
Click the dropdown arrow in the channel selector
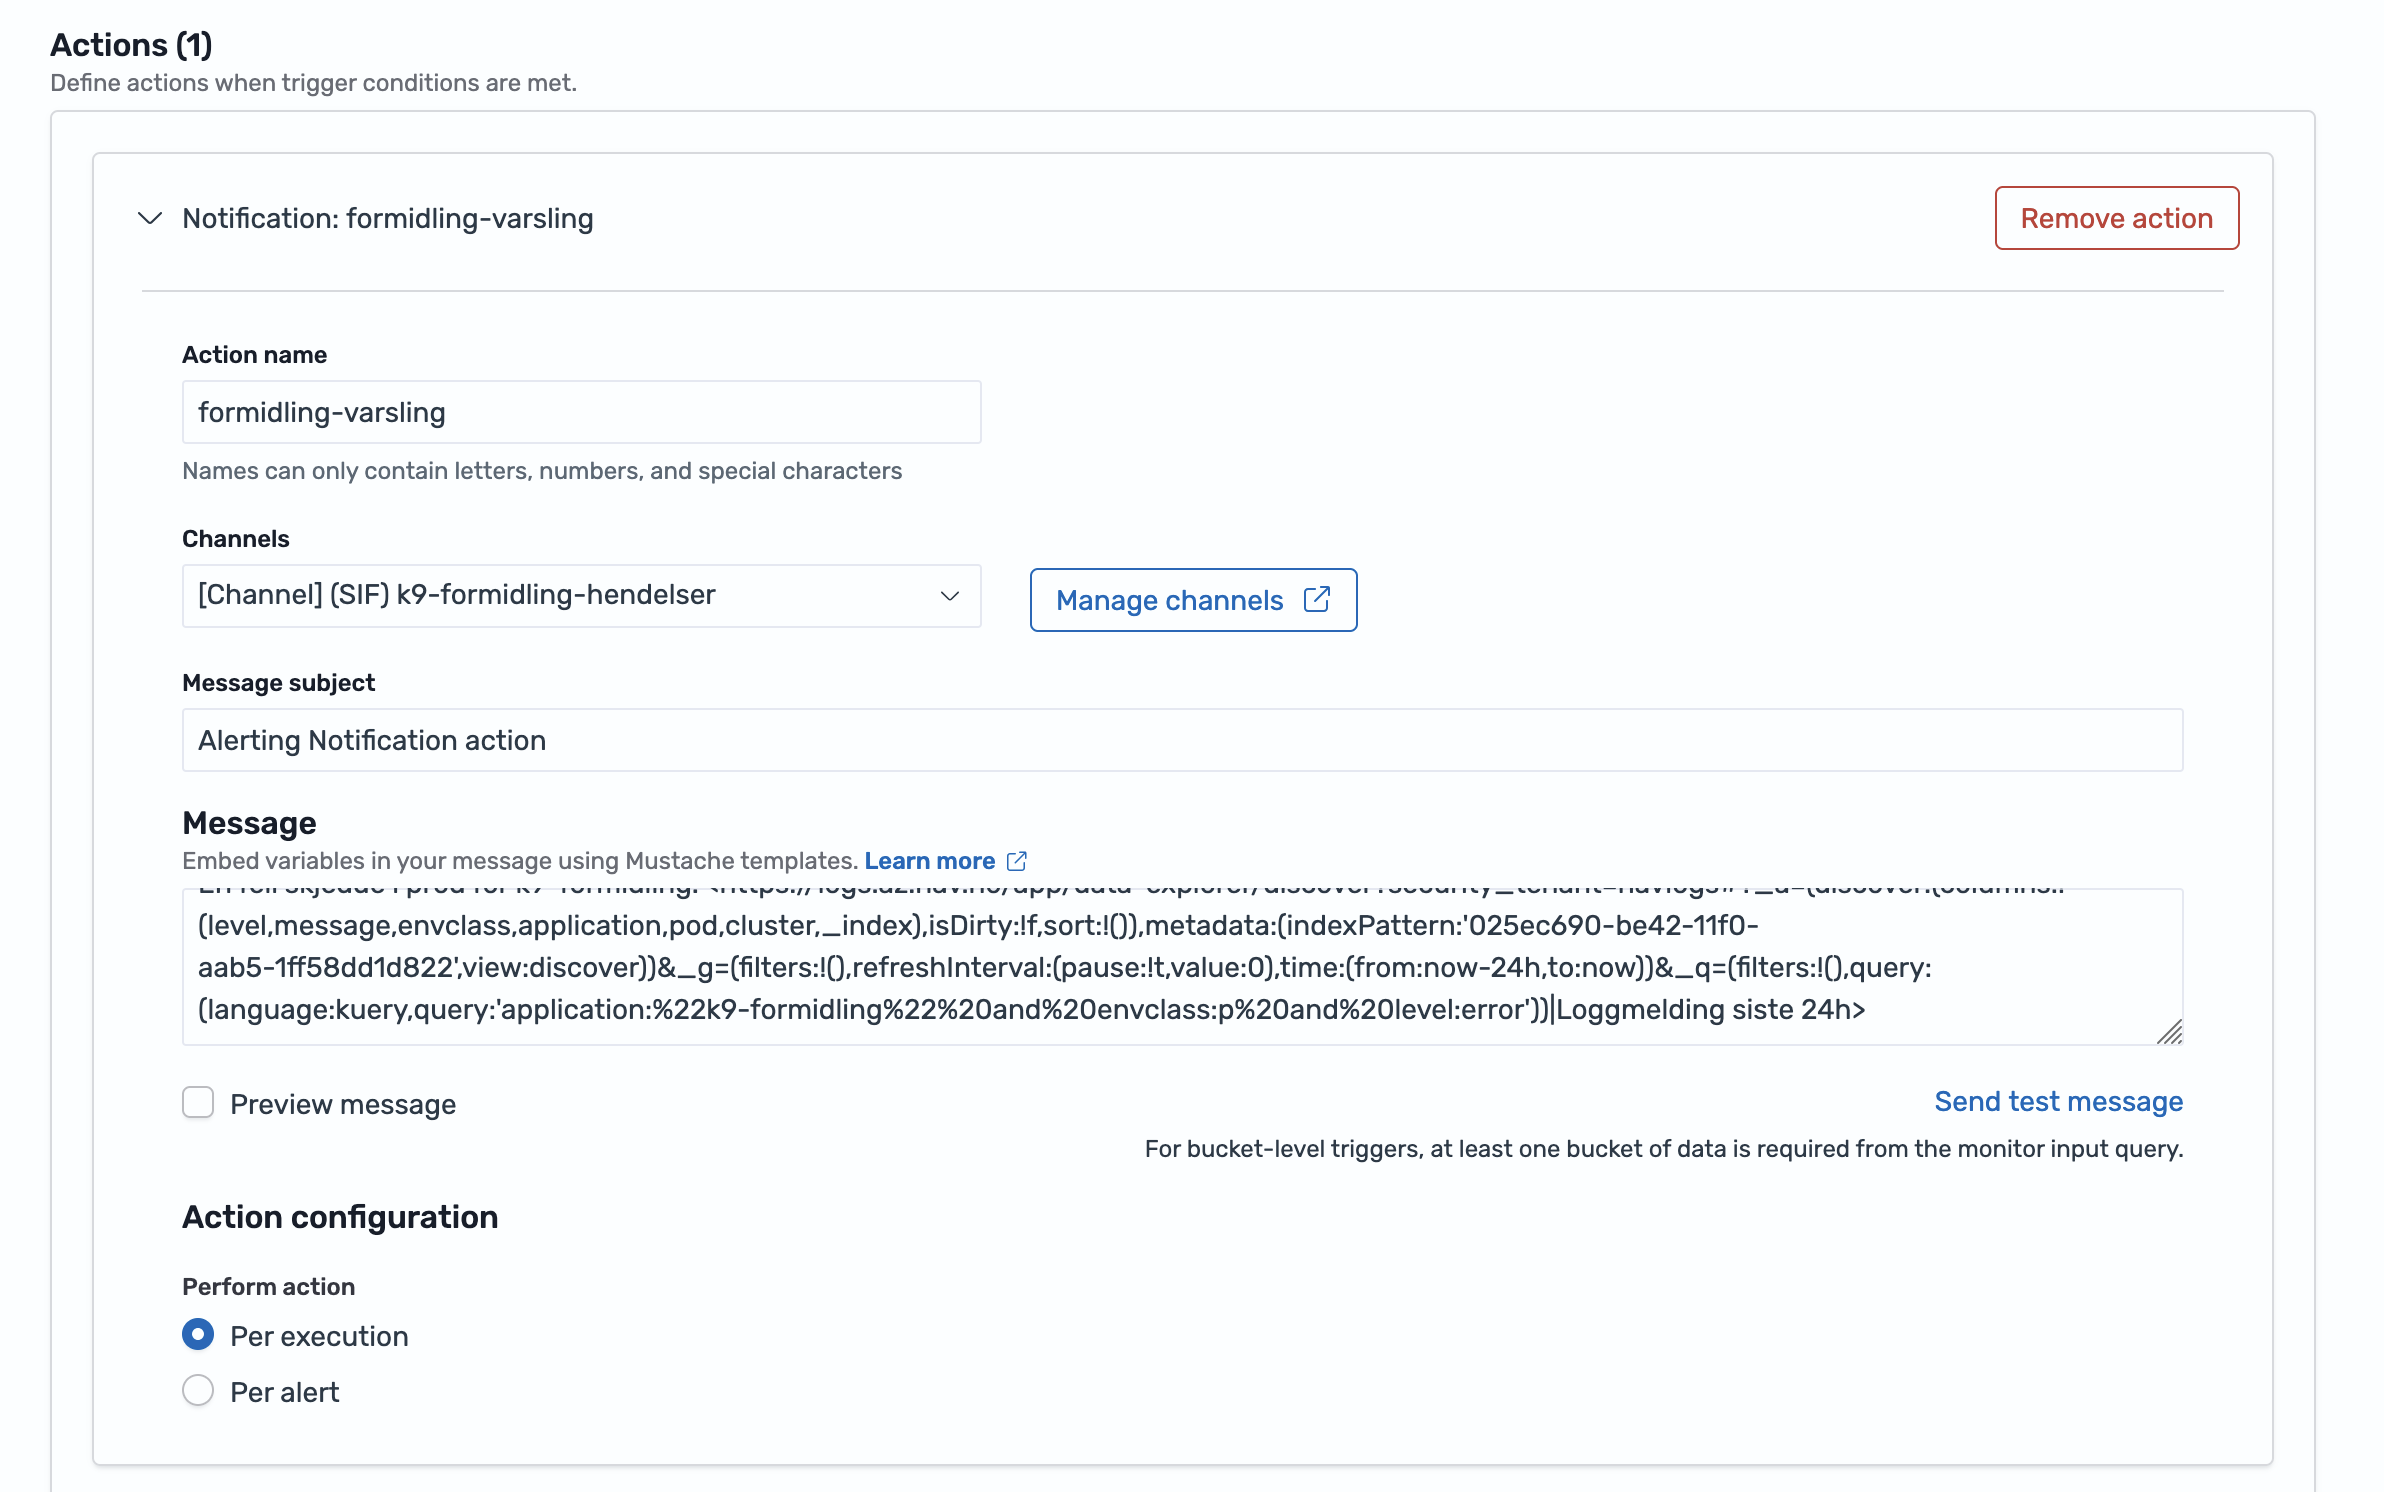pyautogui.click(x=948, y=596)
